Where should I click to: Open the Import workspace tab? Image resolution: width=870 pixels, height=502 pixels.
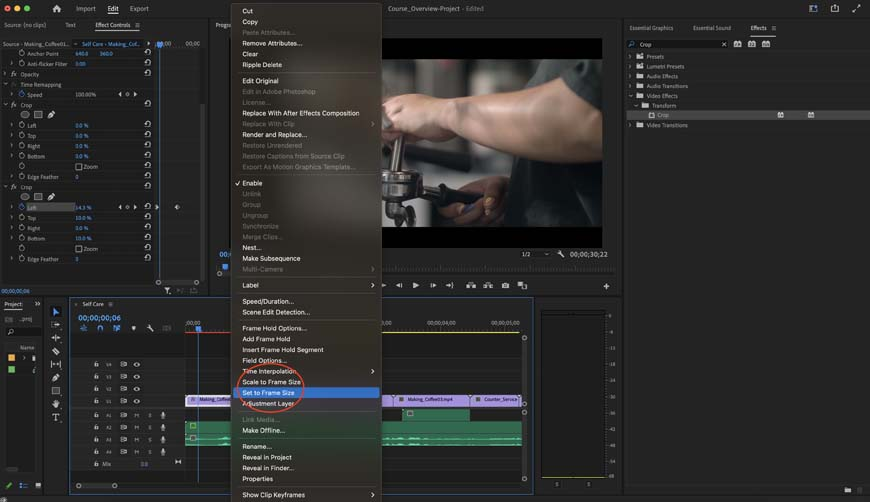85,9
